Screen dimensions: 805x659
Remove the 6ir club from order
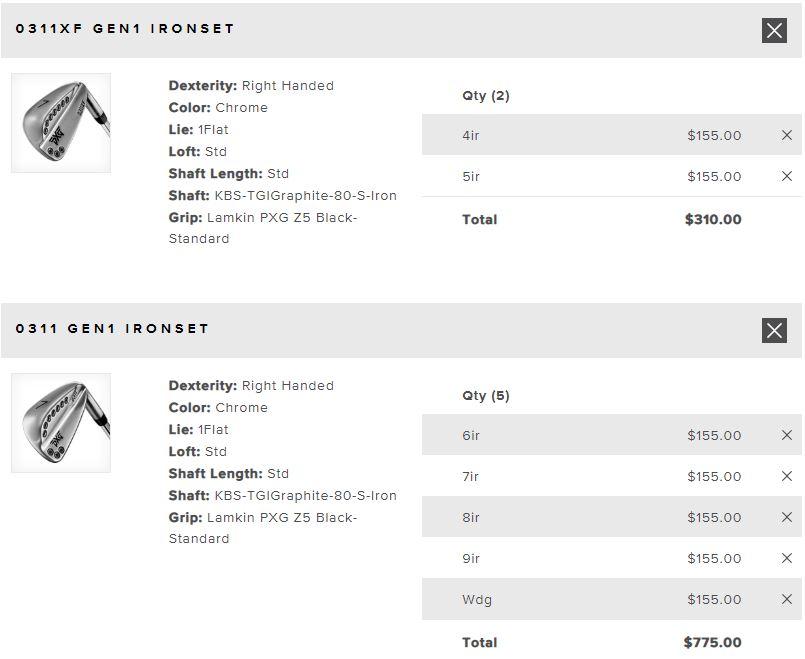787,435
